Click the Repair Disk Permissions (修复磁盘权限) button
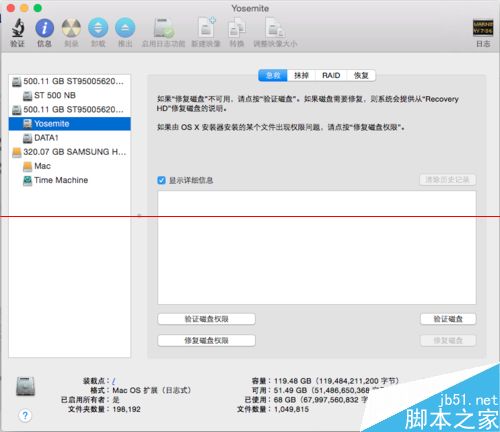Viewport: 500px width, 432px height. (x=206, y=340)
